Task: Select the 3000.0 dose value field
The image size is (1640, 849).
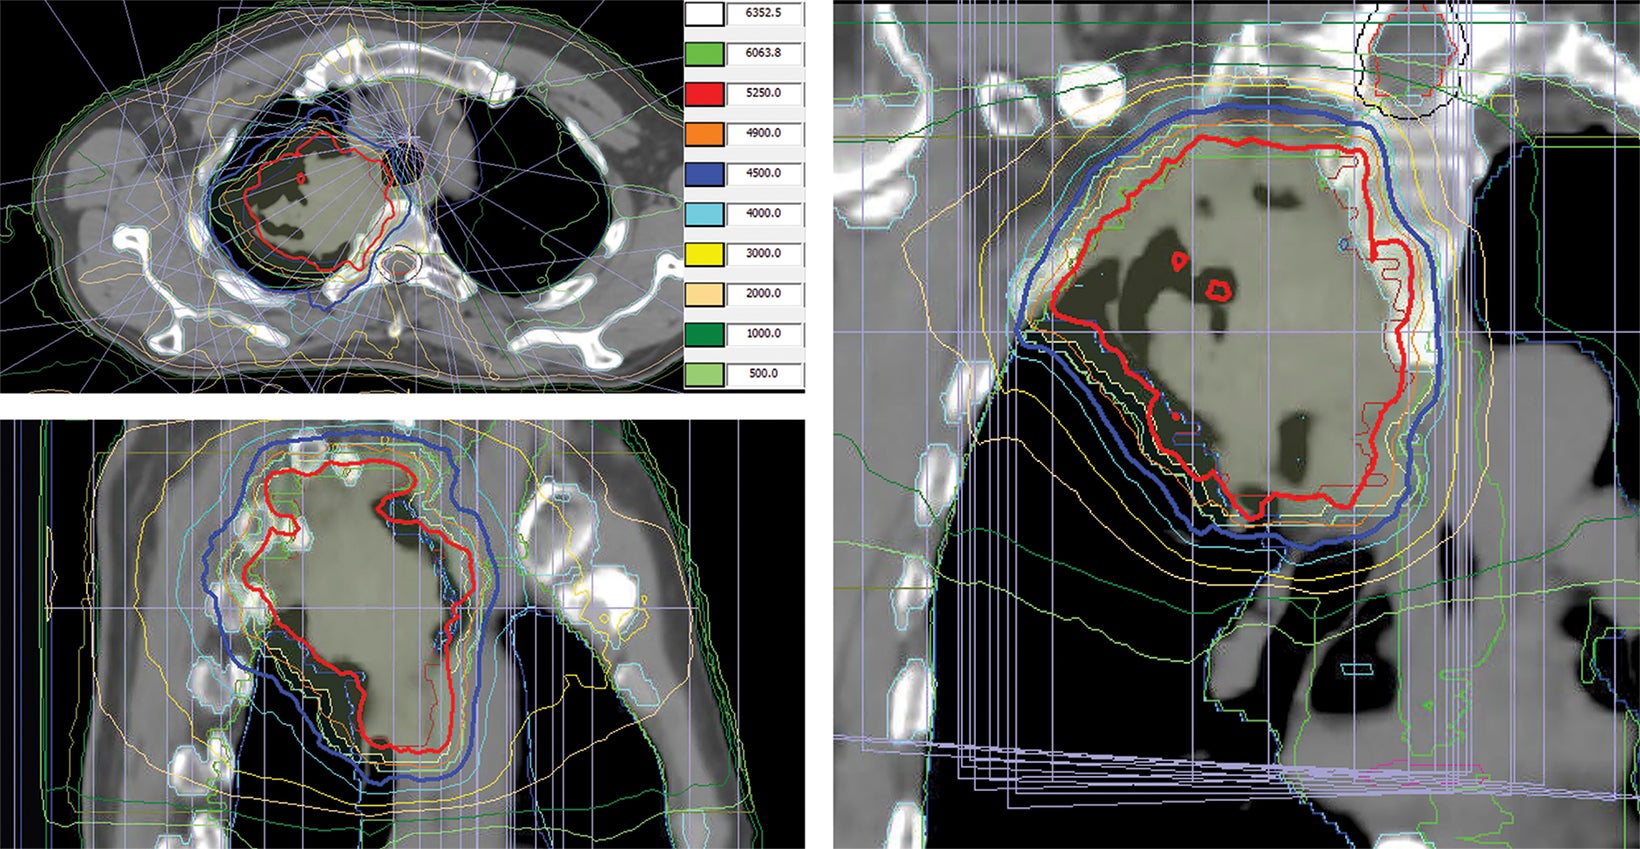Action: (764, 253)
